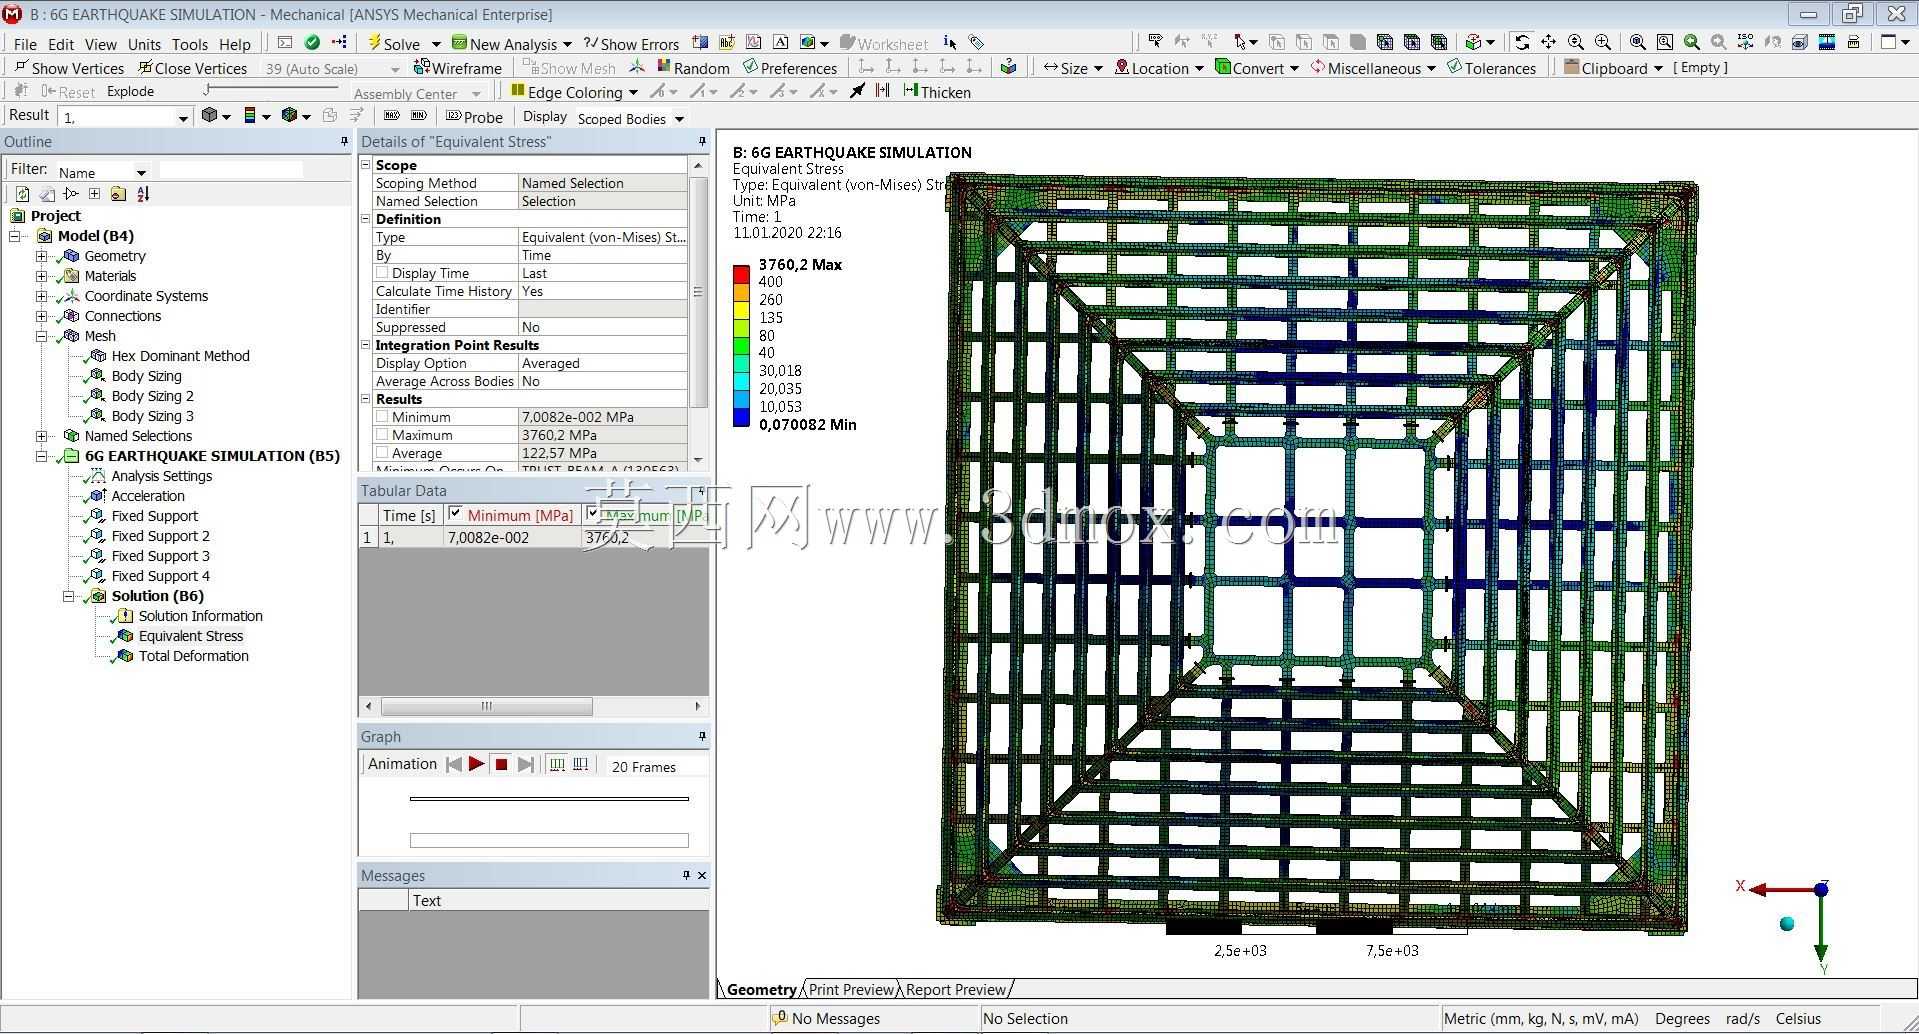Open the Clipboard menu button
This screenshot has height=1034, width=1919.
click(1613, 67)
